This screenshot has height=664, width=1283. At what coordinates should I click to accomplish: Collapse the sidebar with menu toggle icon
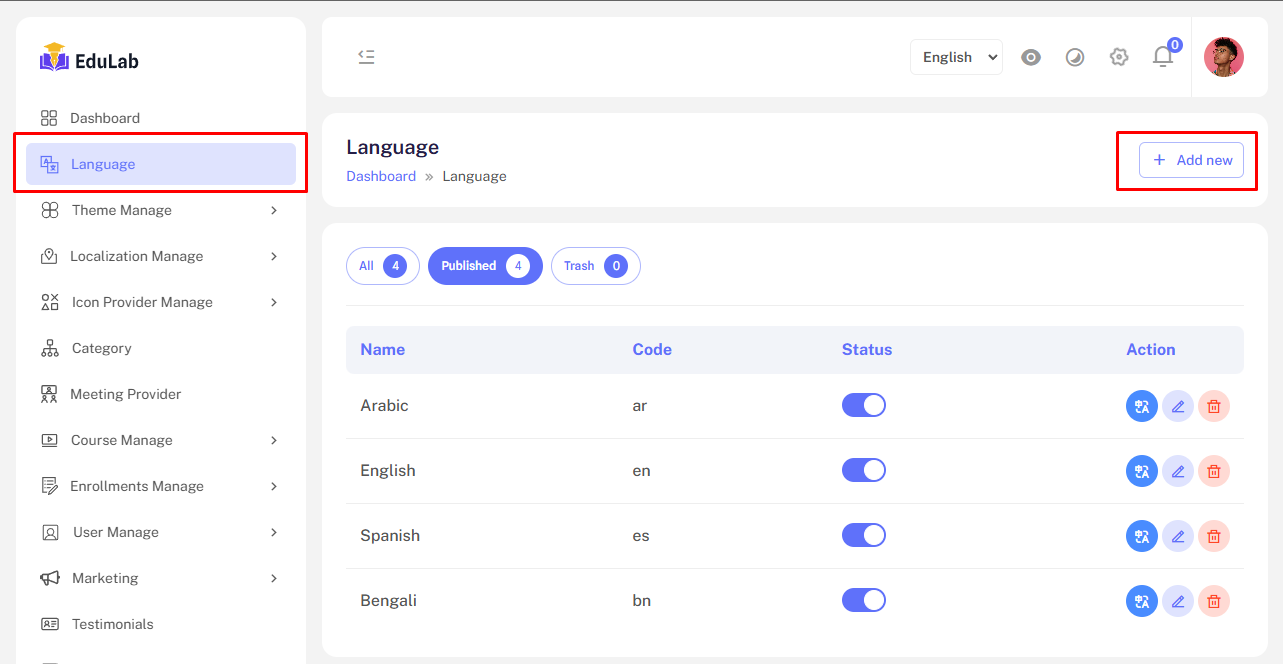[x=367, y=57]
